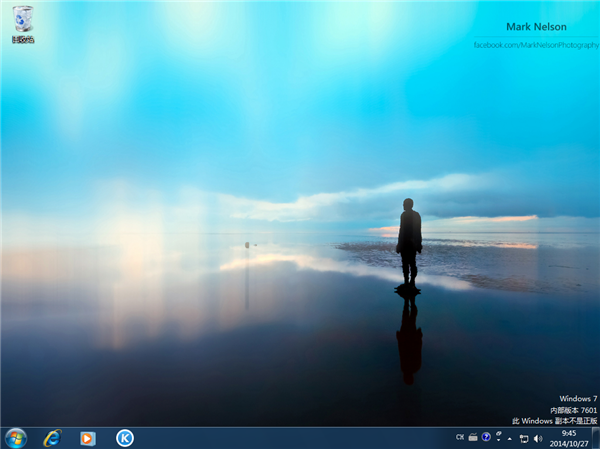
Task: Click the 9:45 taskbar clock time
Action: [x=568, y=433]
